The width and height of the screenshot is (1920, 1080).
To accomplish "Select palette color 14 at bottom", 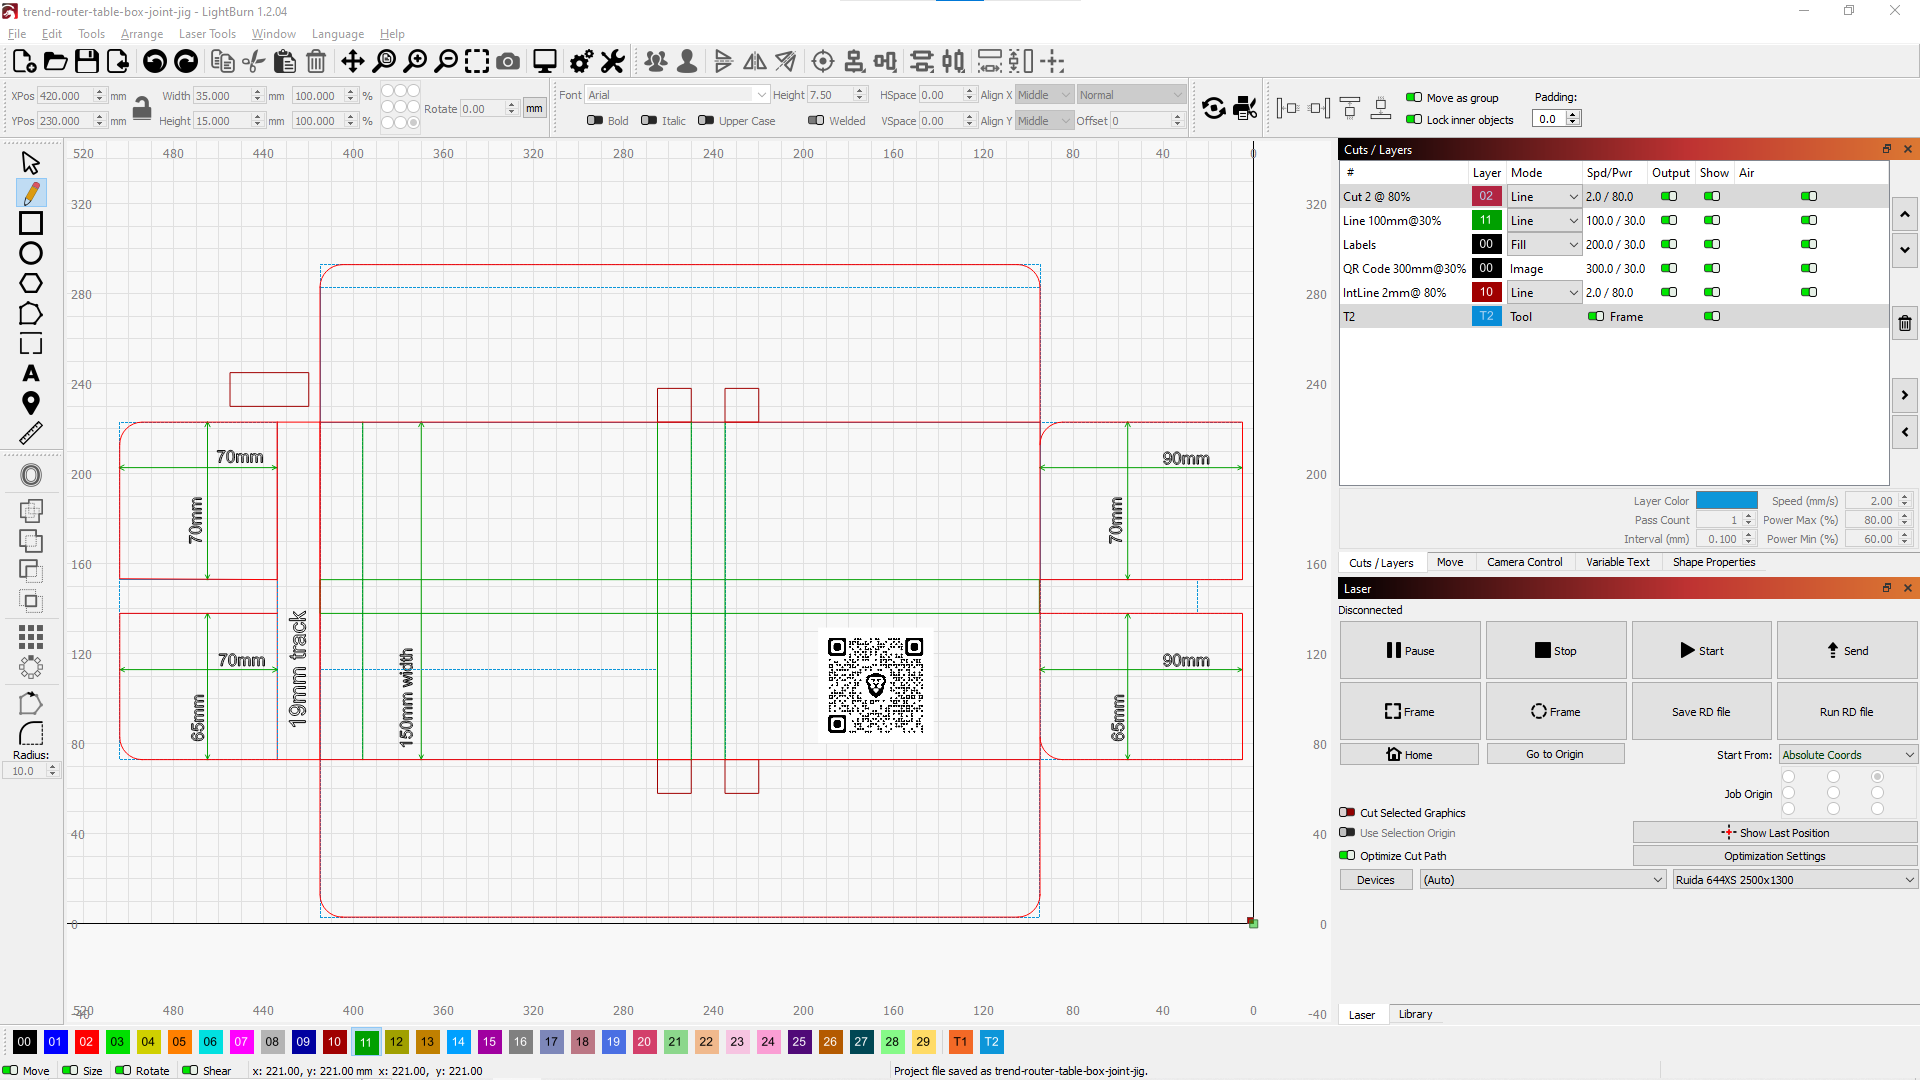I will [x=458, y=1042].
